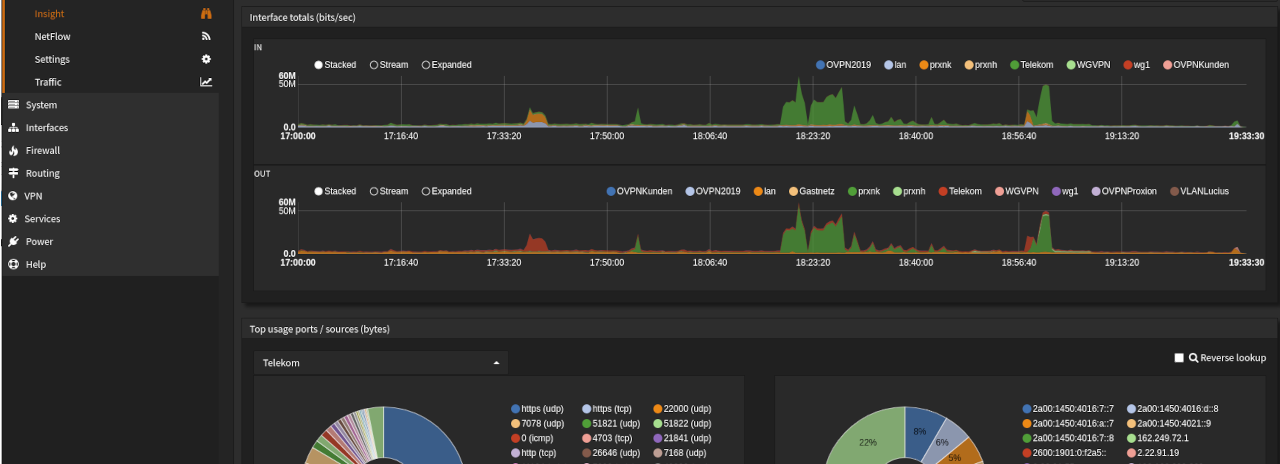The height and width of the screenshot is (464, 1280).
Task: Toggle Telekom series in IN legend
Action: 1031,65
